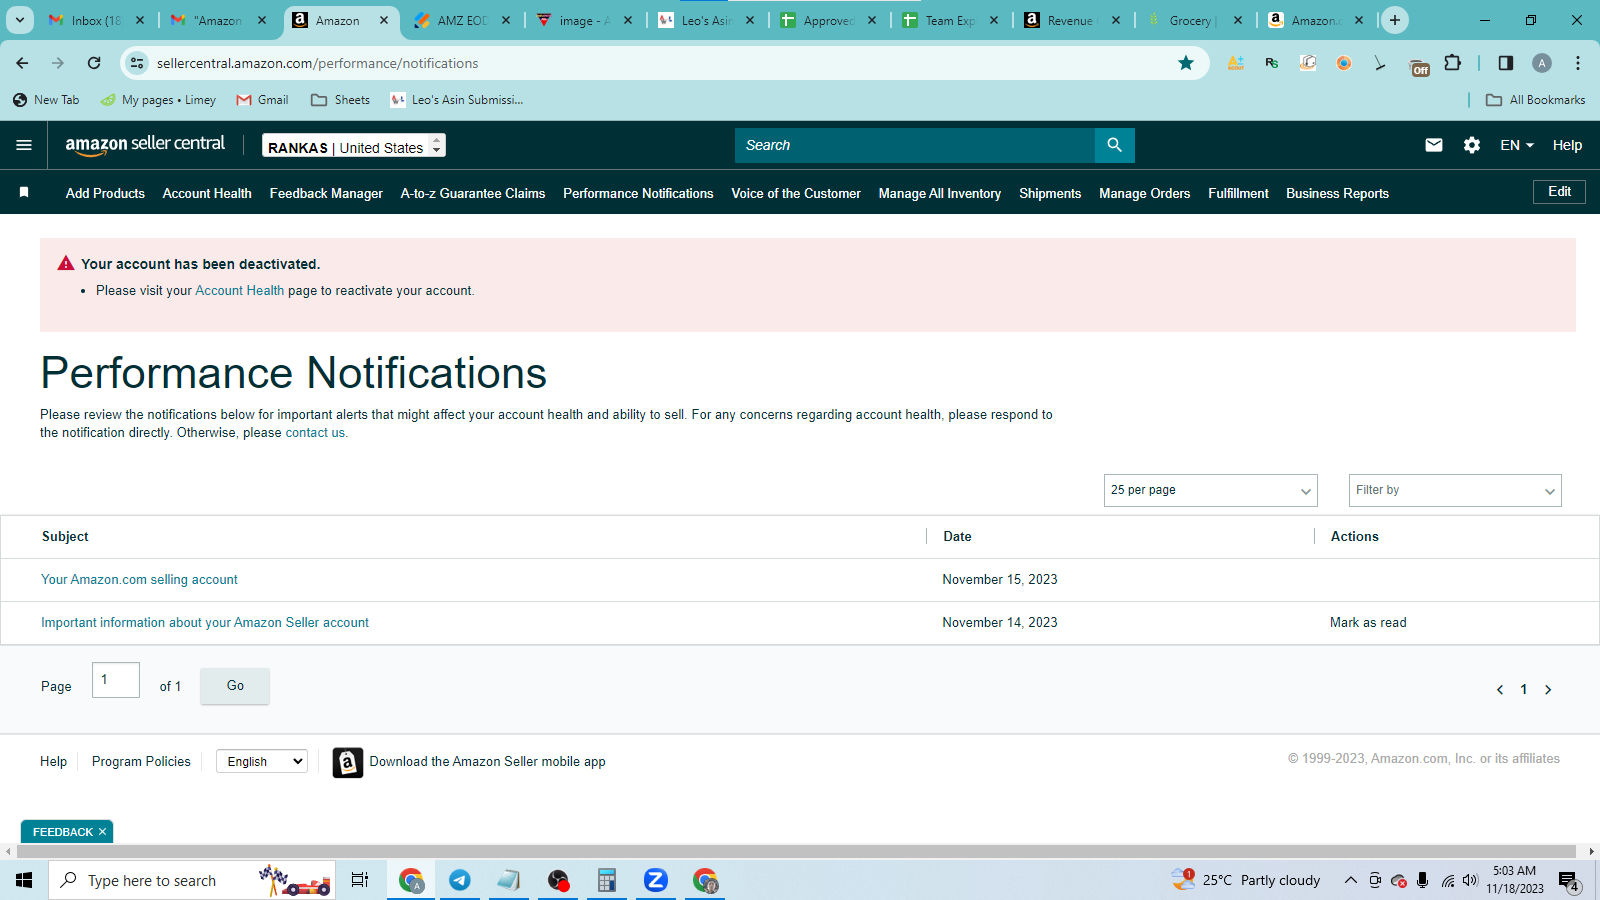
Task: Click the Go pagination button
Action: tap(235, 686)
